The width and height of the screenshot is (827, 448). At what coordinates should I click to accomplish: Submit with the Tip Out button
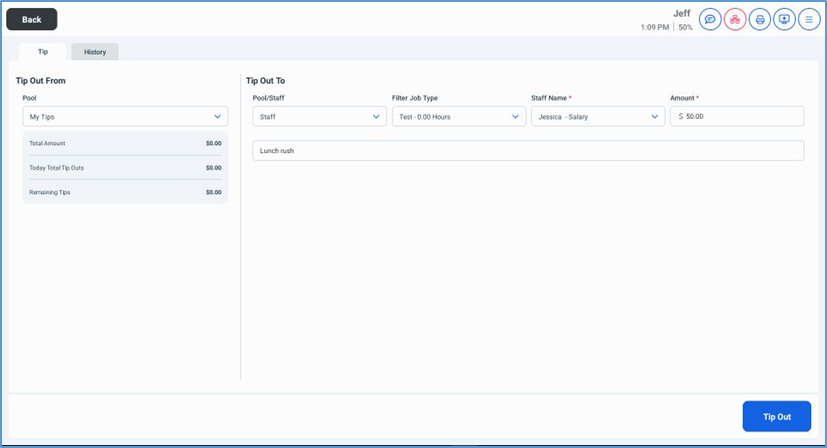pyautogui.click(x=776, y=417)
